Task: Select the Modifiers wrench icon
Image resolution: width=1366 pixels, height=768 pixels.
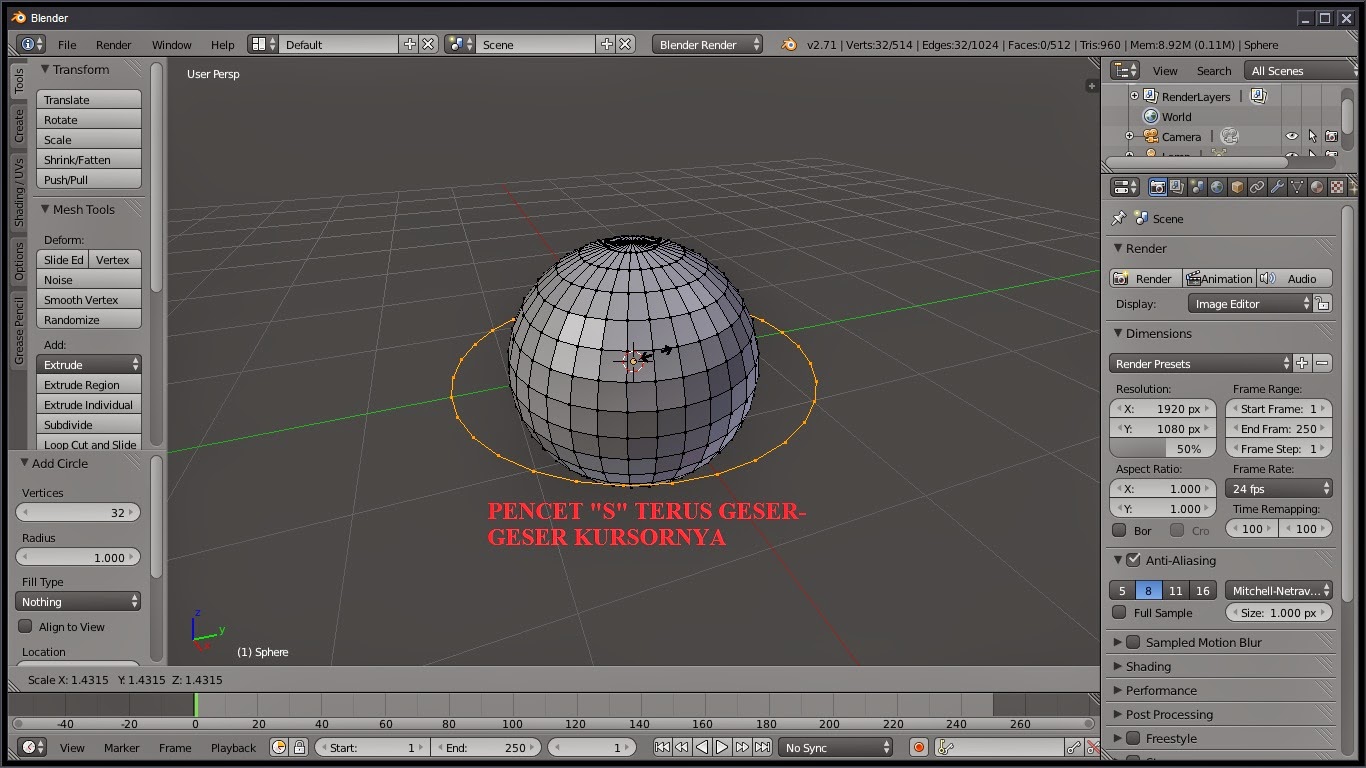Action: pyautogui.click(x=1277, y=187)
